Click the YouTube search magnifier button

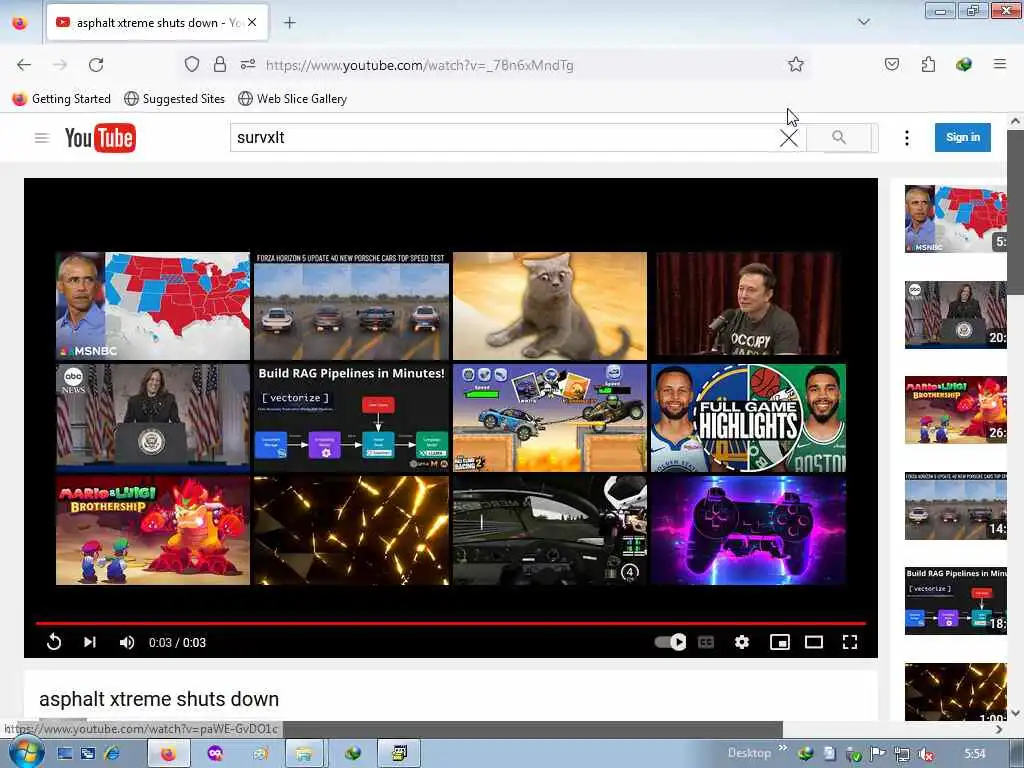[839, 138]
